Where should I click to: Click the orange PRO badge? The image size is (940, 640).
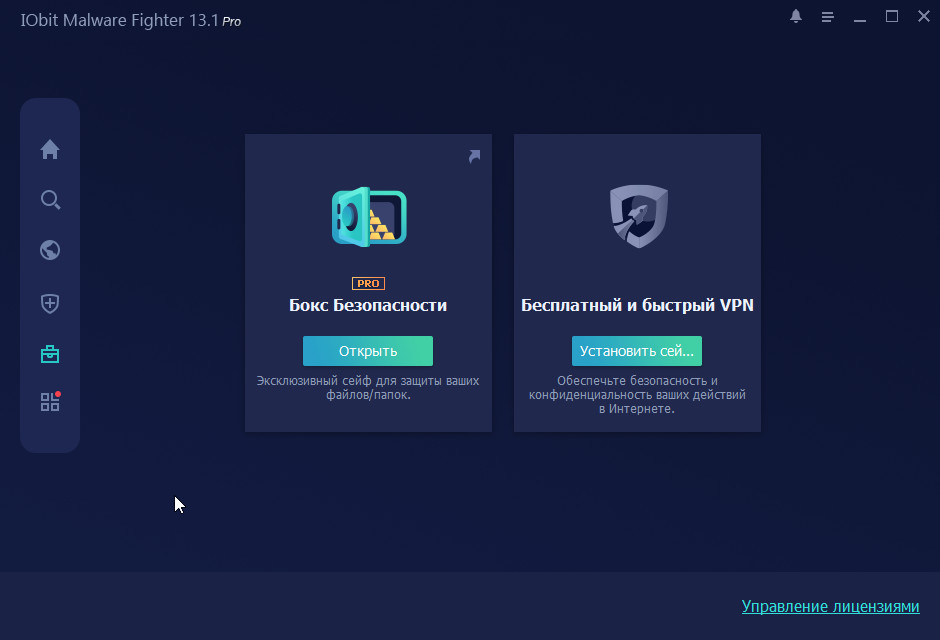pyautogui.click(x=368, y=283)
